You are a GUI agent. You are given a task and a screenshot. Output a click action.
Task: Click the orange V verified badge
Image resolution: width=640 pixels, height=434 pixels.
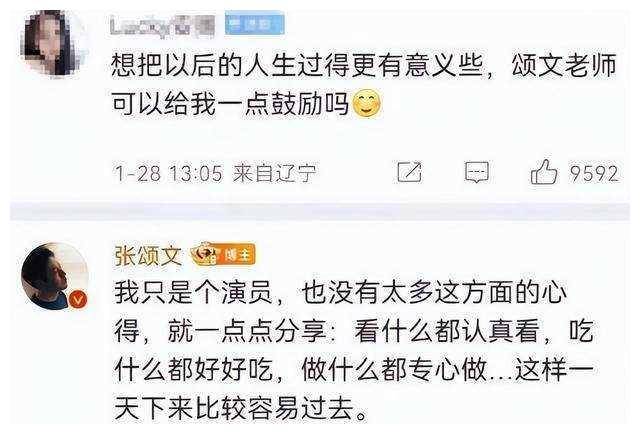[x=78, y=300]
